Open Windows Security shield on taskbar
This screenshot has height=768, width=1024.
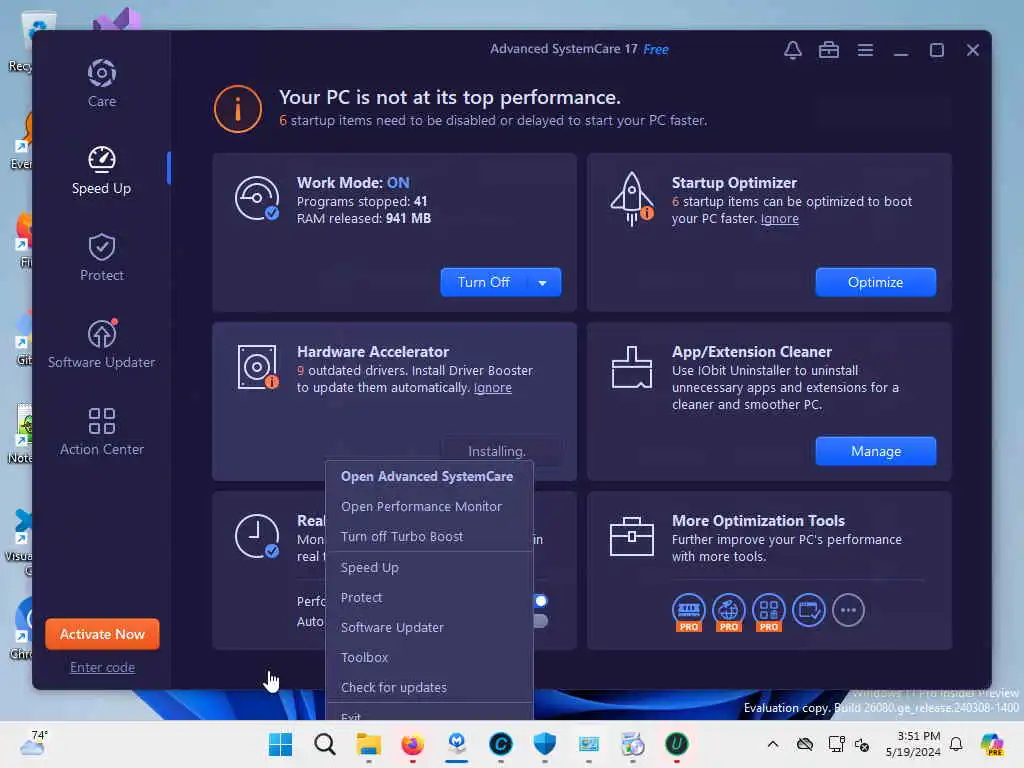point(545,744)
